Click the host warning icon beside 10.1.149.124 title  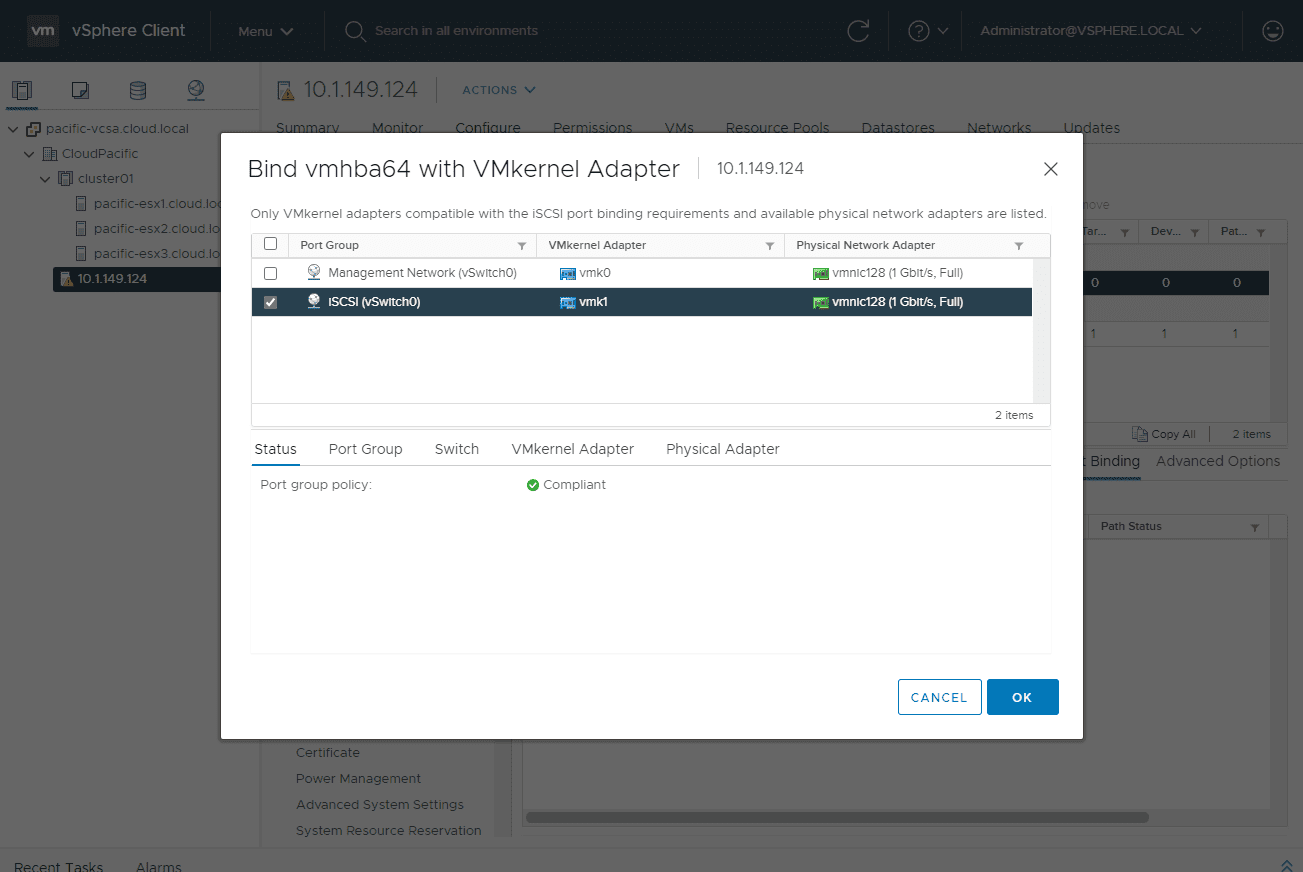point(285,90)
